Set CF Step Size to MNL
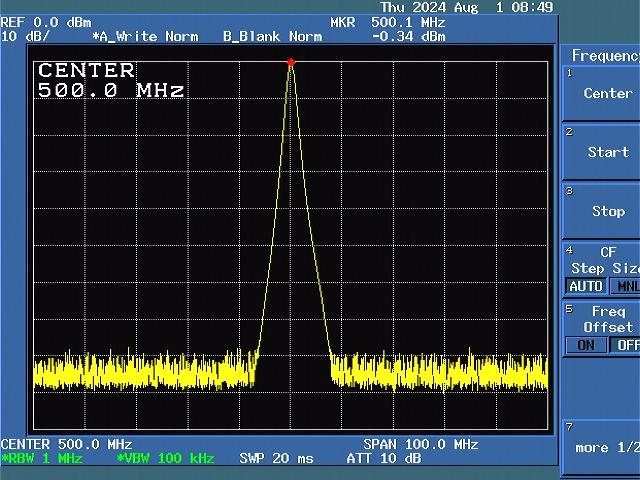Image resolution: width=640 pixels, height=480 pixels. click(625, 286)
